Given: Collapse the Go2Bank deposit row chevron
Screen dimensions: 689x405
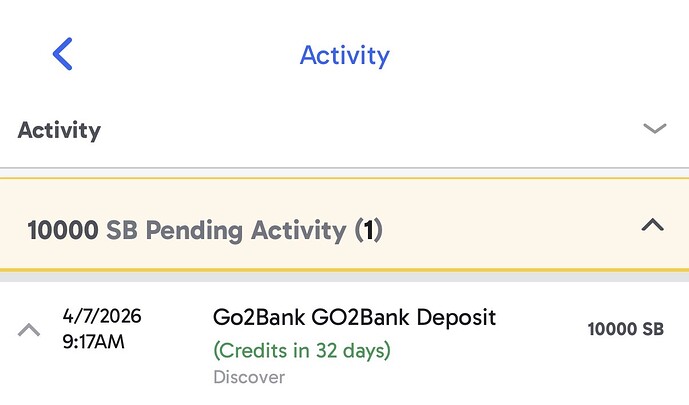Looking at the screenshot, I should click(x=30, y=329).
